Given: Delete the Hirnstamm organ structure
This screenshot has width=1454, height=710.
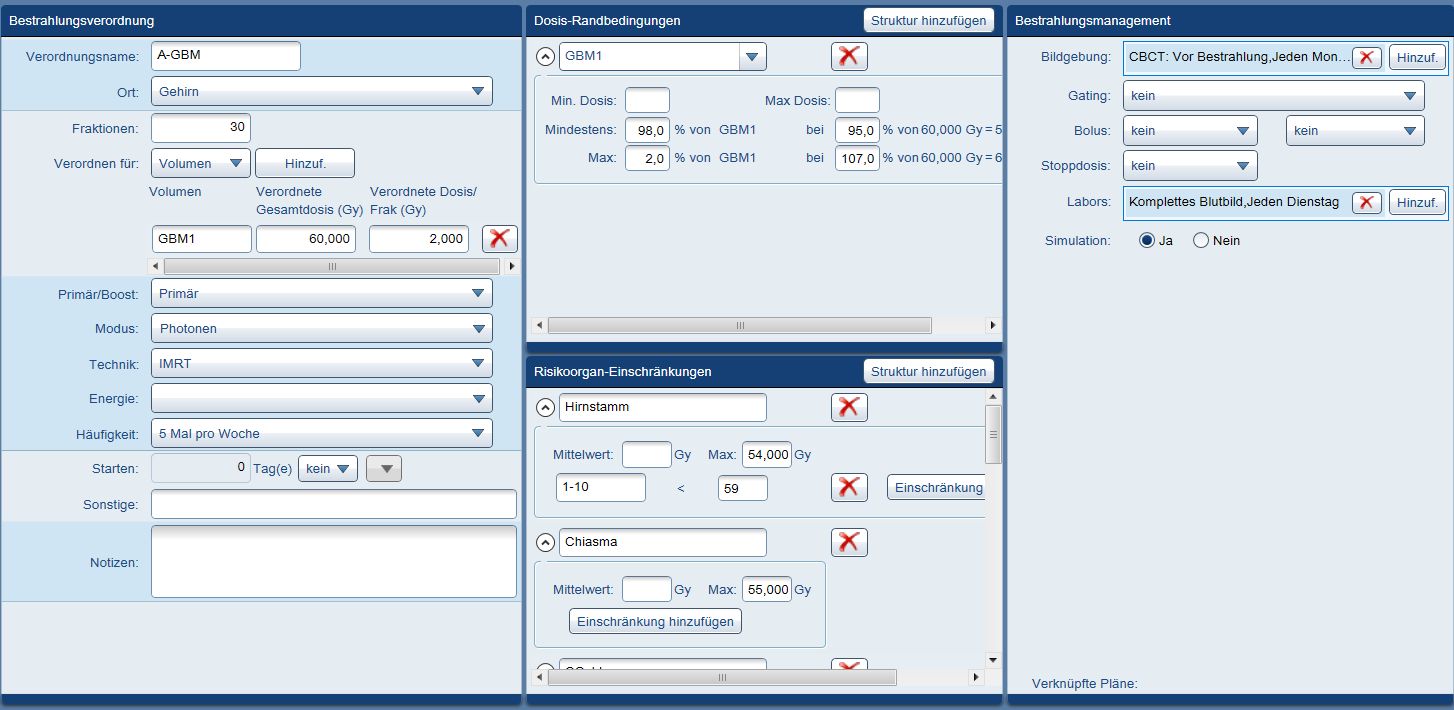Looking at the screenshot, I should coord(849,407).
